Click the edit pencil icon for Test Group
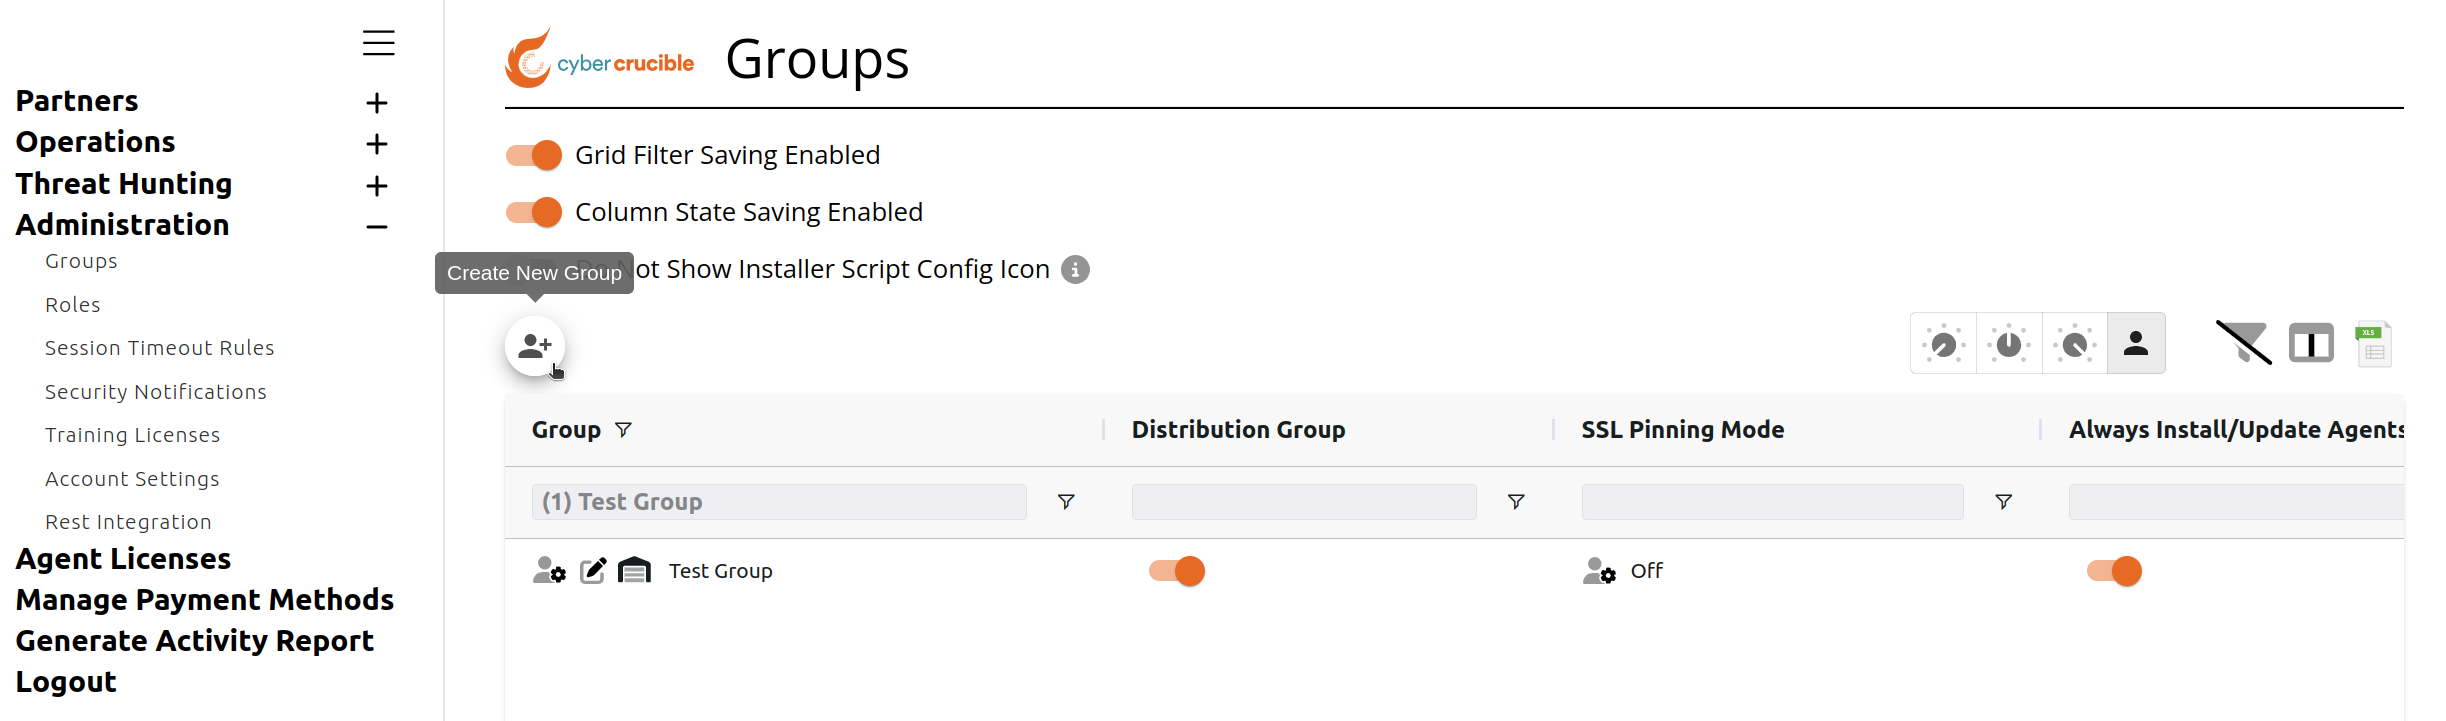 [x=593, y=571]
